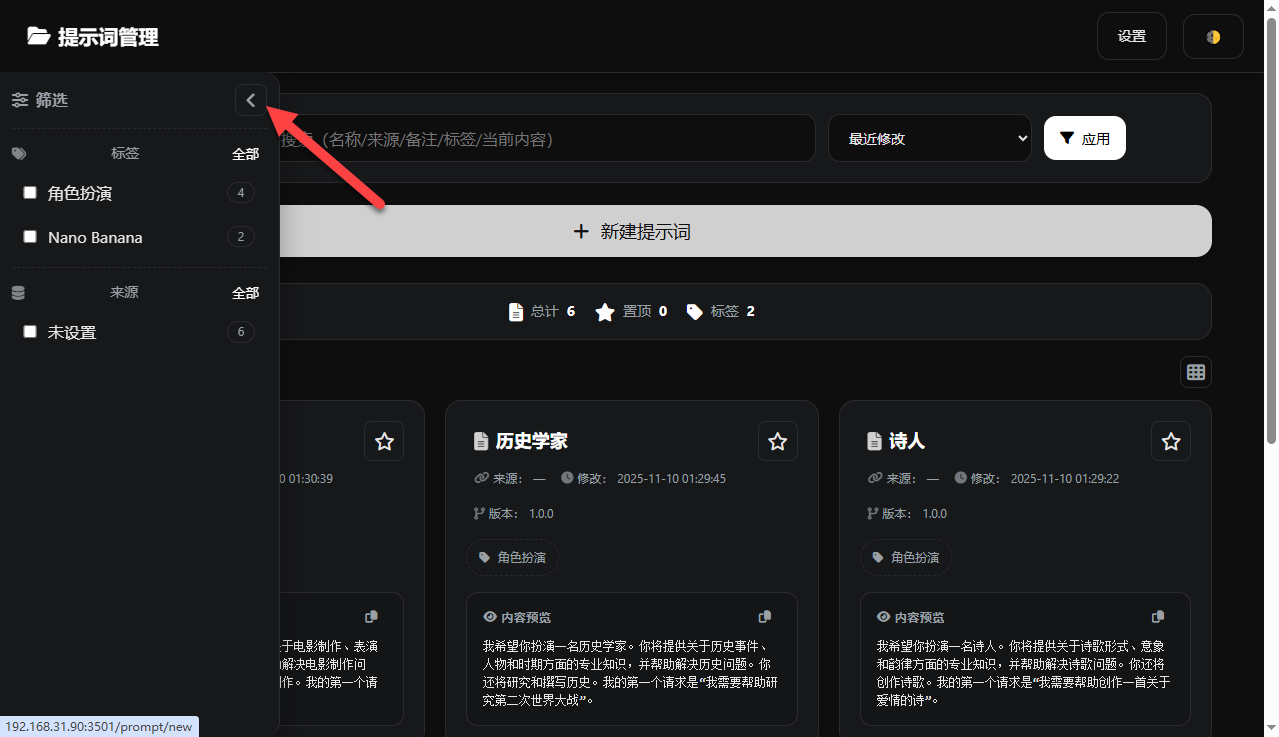Copy 历史学家 content using its copy icon
The image size is (1279, 737).
764,616
